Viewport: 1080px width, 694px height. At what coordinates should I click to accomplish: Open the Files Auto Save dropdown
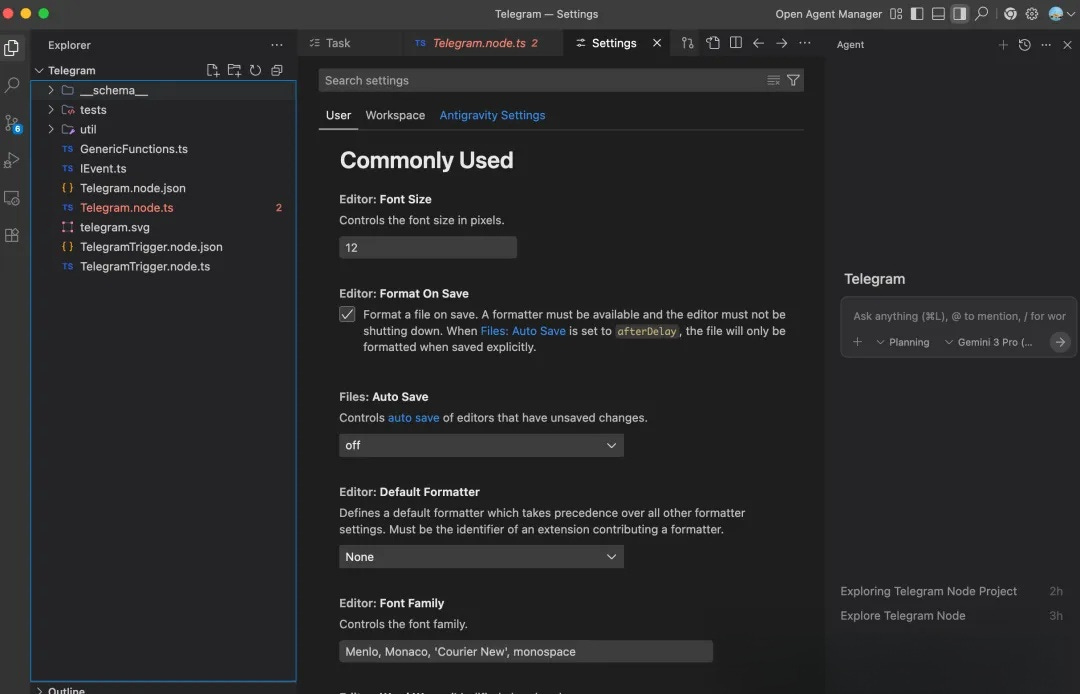[x=481, y=445]
